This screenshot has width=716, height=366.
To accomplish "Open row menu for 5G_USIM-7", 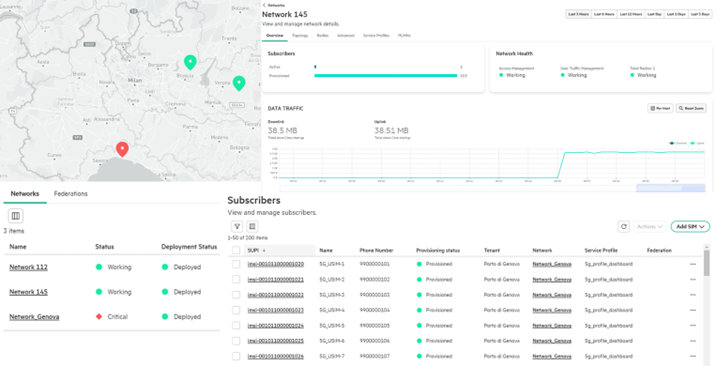I will point(693,356).
